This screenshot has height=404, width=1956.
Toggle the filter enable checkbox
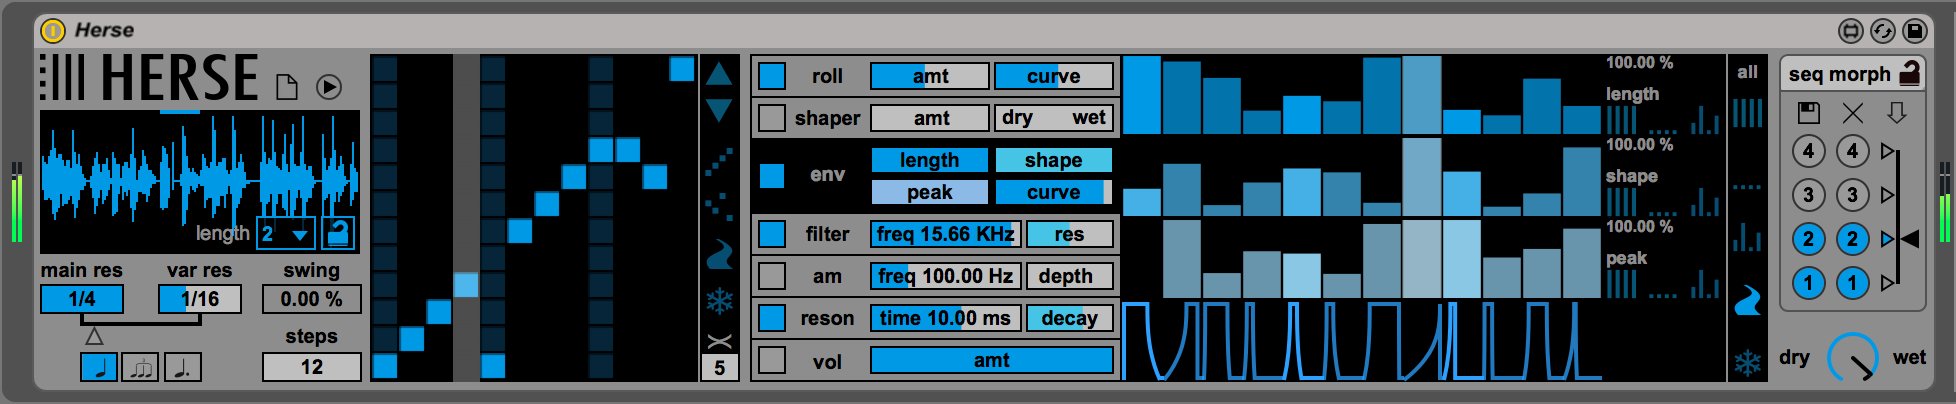(x=772, y=234)
